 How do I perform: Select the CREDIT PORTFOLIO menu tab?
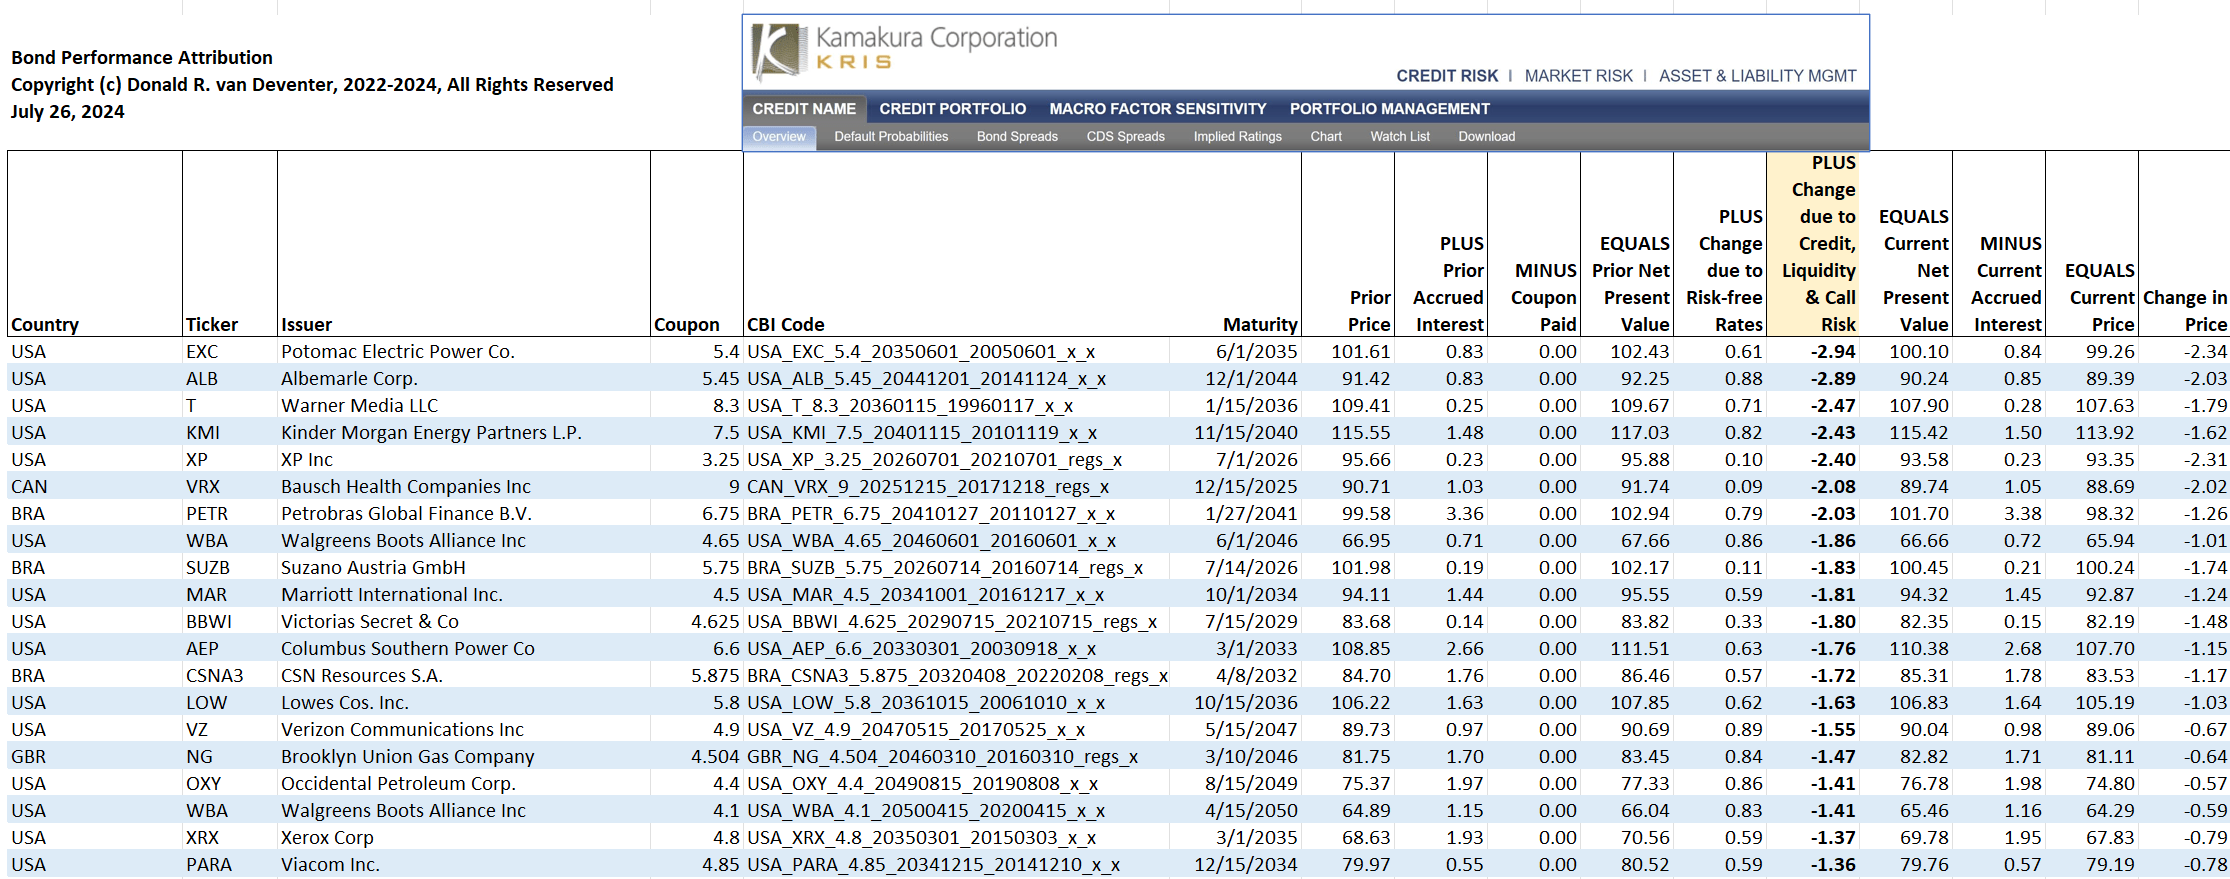[952, 109]
